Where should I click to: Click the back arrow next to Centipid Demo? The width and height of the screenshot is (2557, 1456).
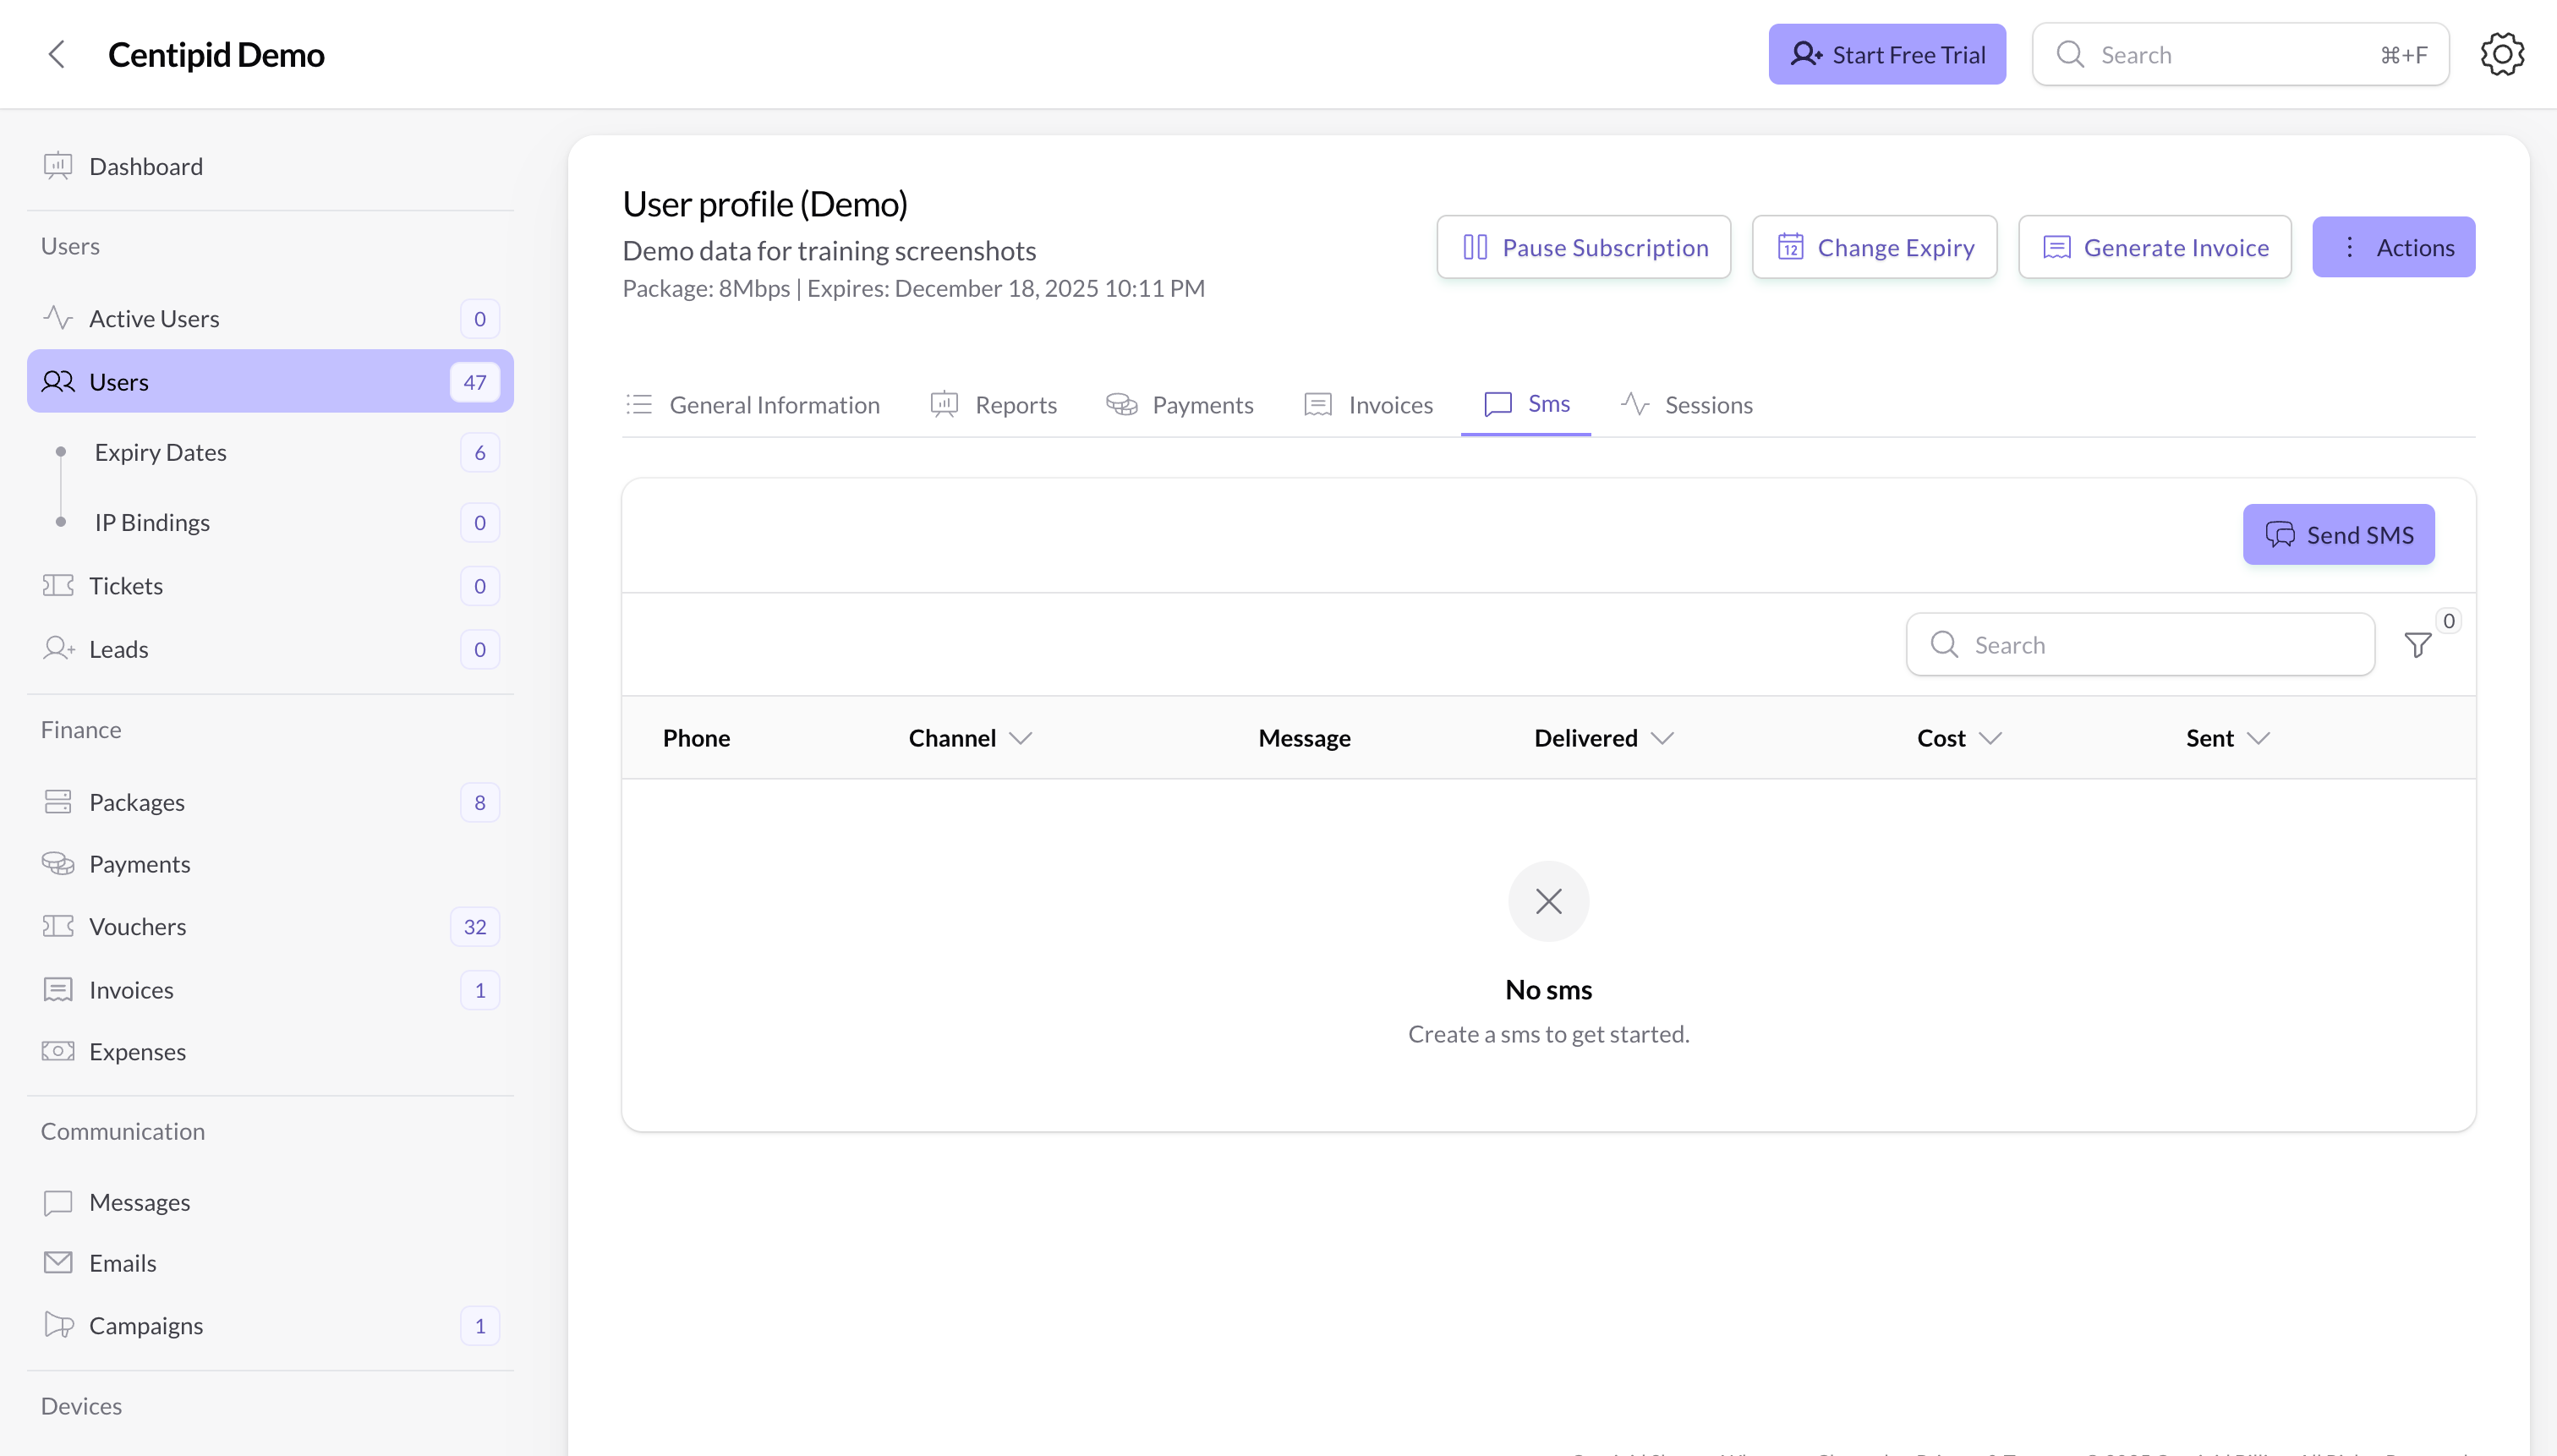point(57,54)
